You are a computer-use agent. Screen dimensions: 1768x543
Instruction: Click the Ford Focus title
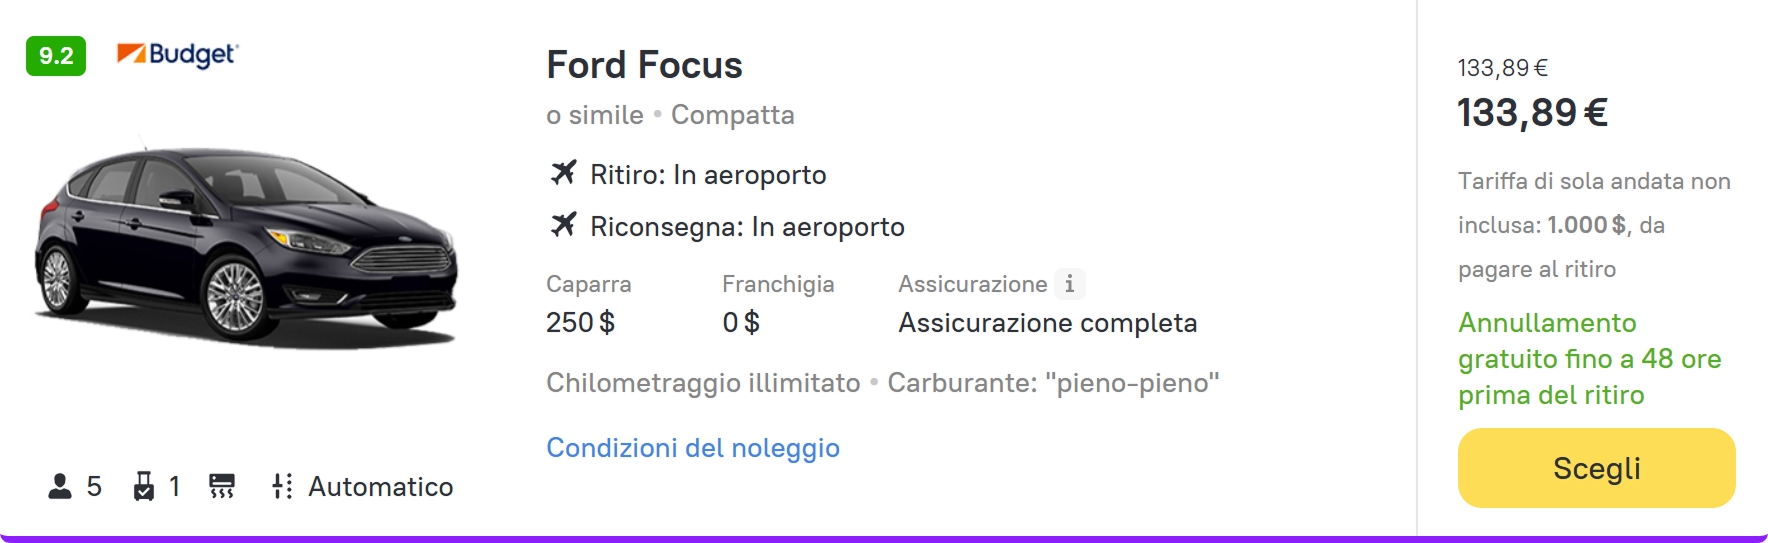[644, 65]
